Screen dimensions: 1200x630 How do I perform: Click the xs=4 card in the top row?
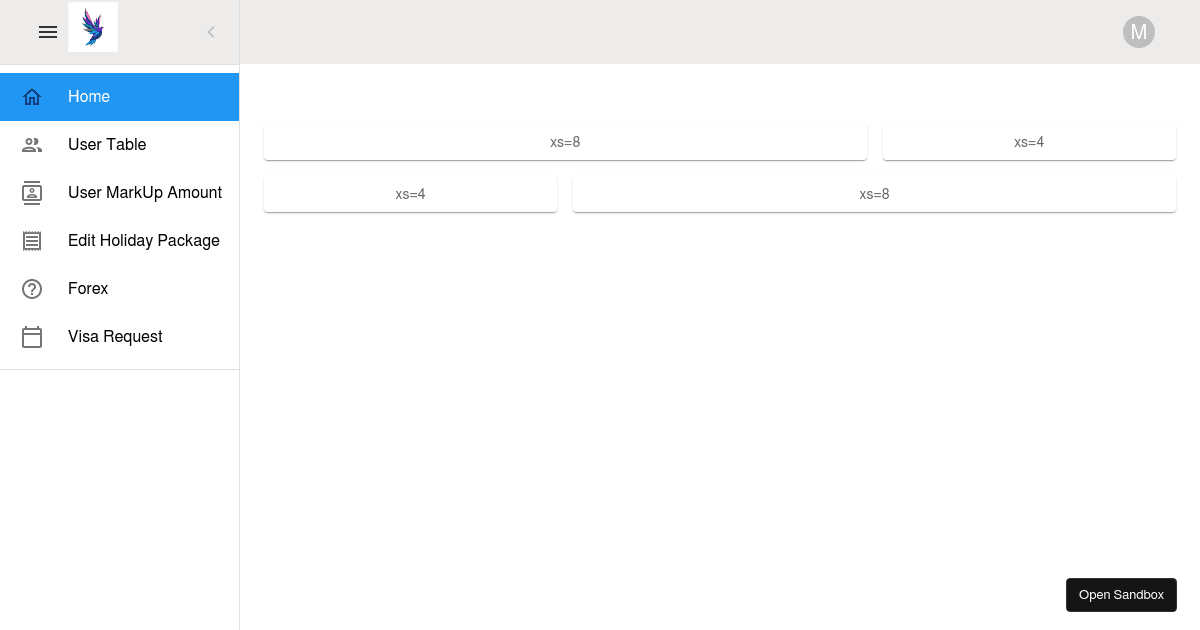[1029, 142]
